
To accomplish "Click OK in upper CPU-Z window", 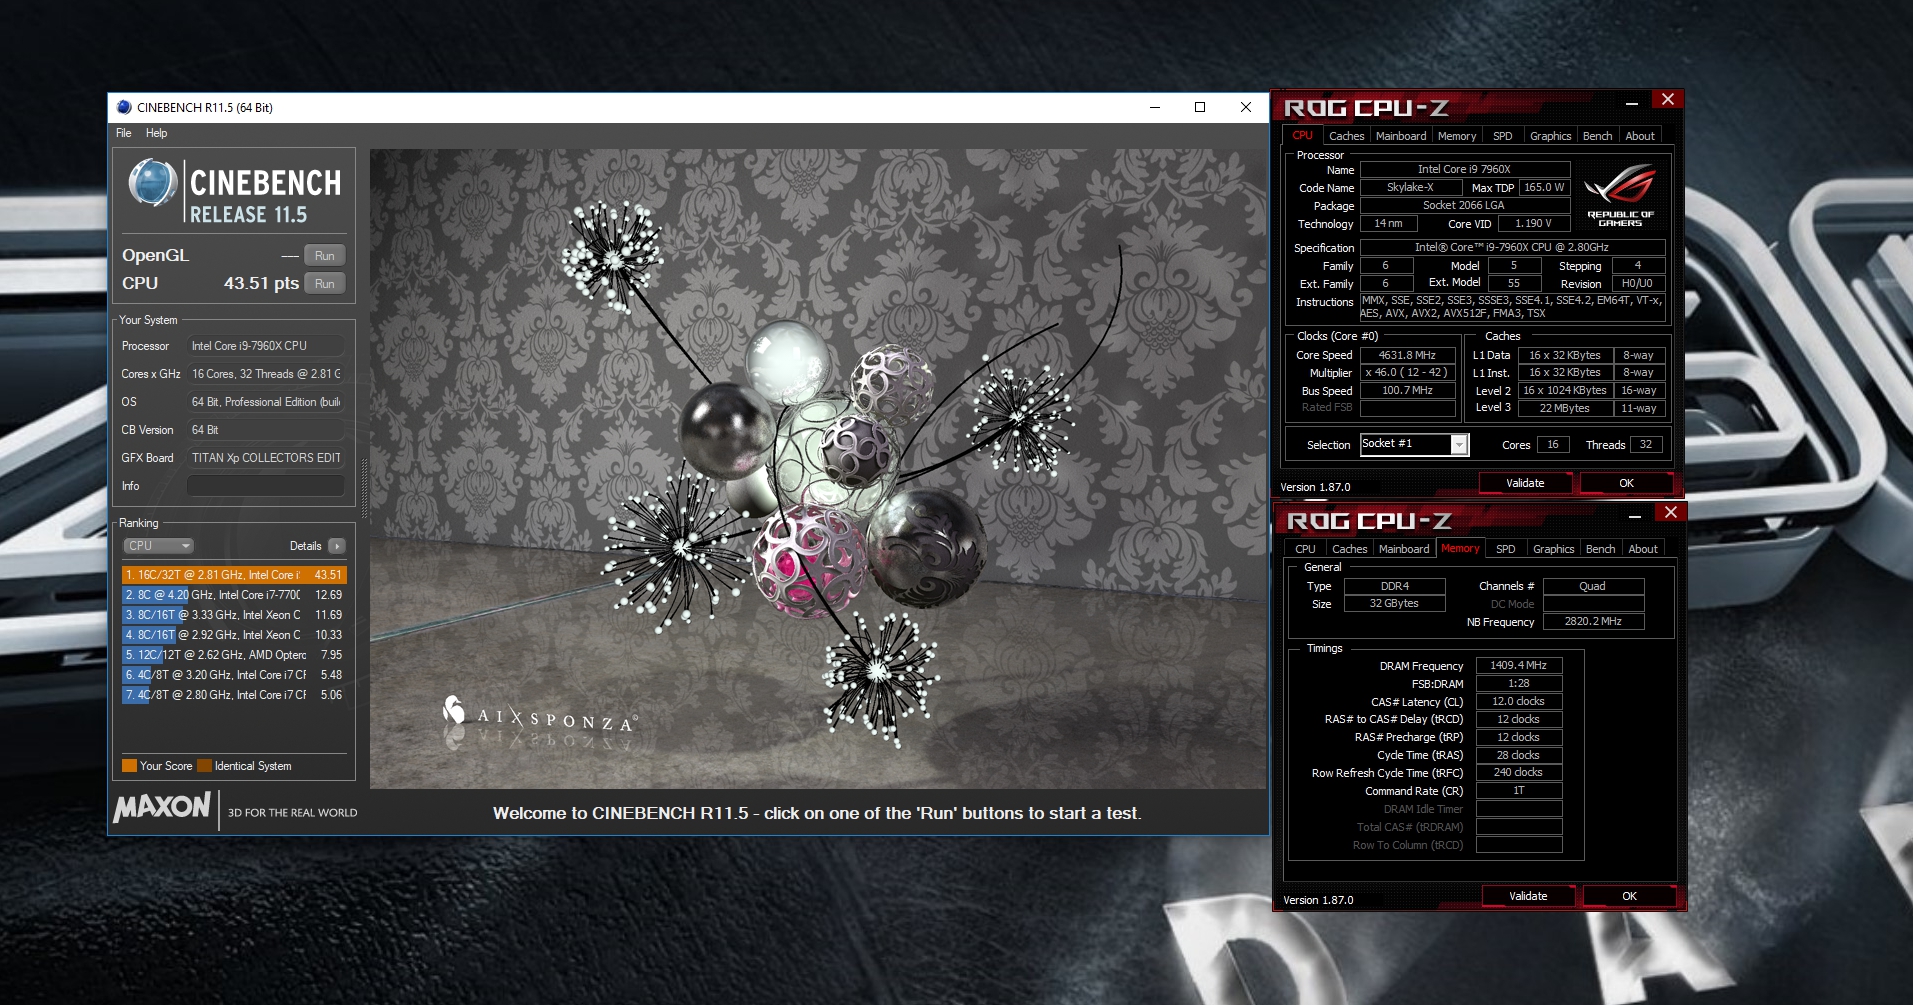I will pos(1626,483).
